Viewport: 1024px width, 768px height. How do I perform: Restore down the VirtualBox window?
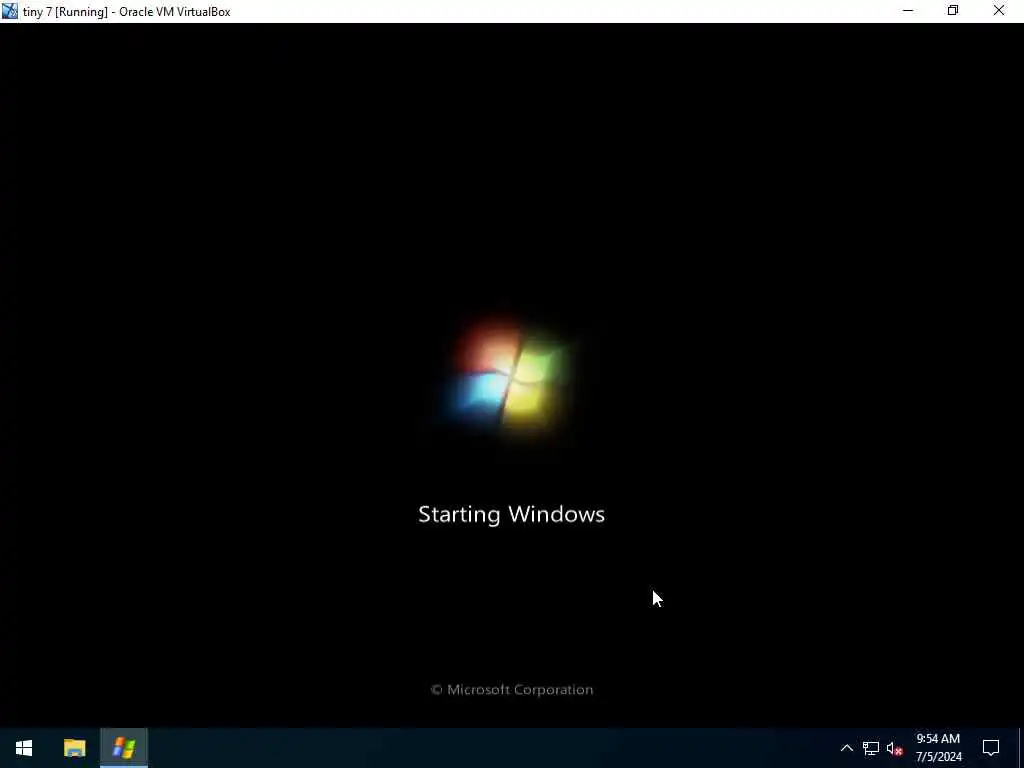(x=953, y=11)
